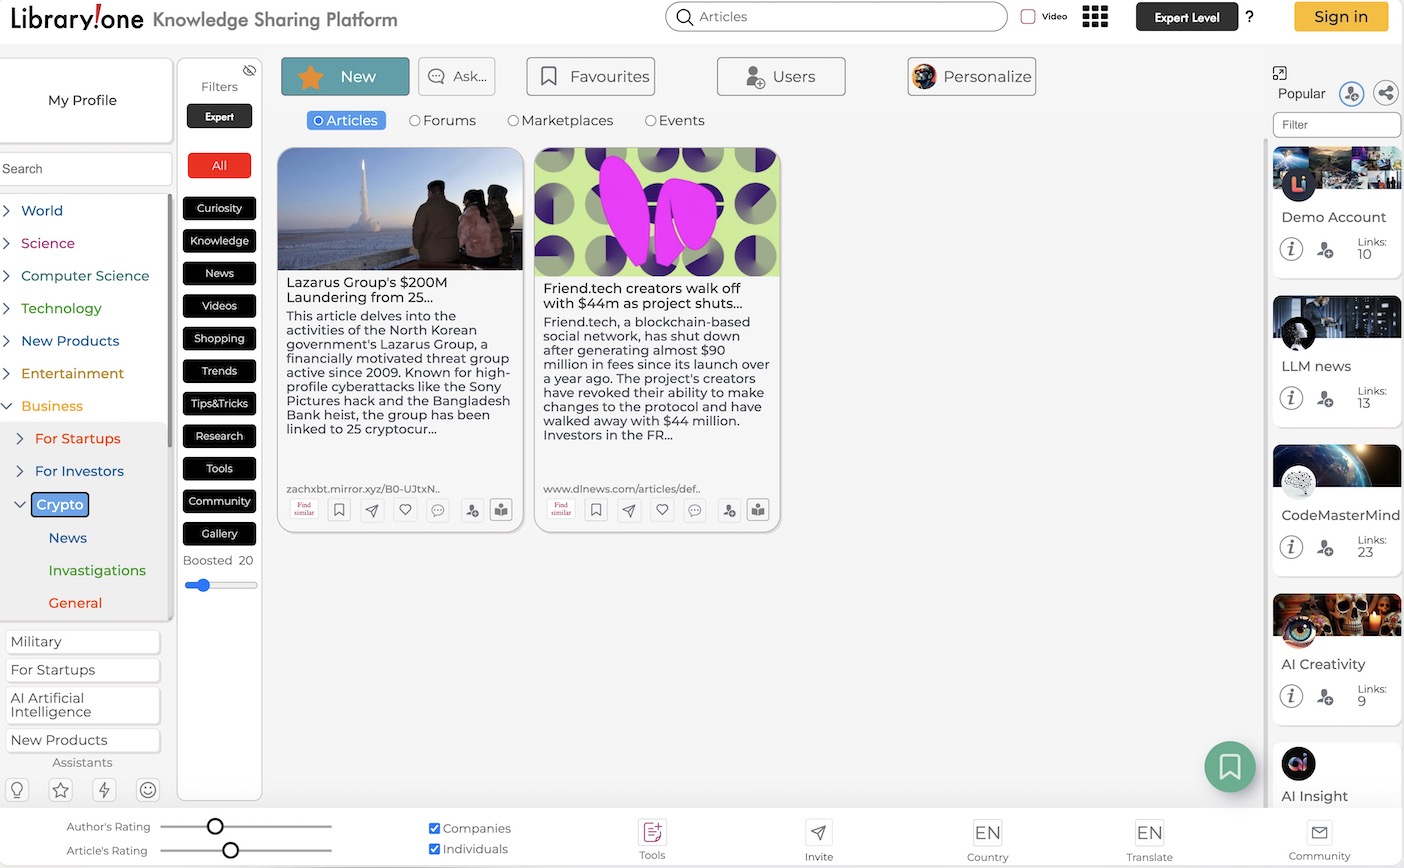Collapse the Business category
Viewport: 1404px width, 868px height.
click(x=7, y=406)
